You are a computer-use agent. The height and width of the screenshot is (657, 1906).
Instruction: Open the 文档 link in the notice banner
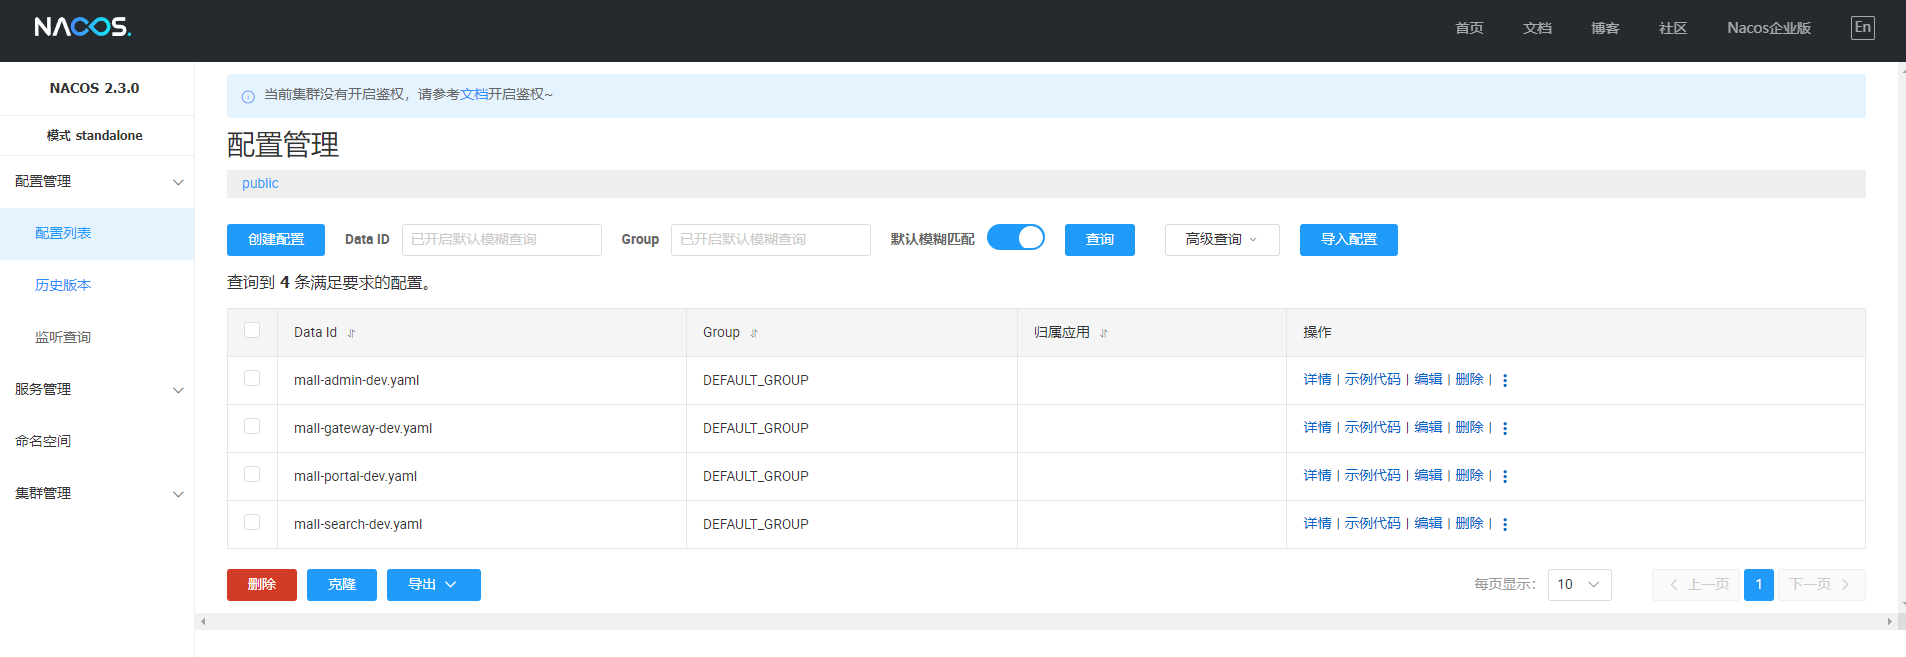474,94
